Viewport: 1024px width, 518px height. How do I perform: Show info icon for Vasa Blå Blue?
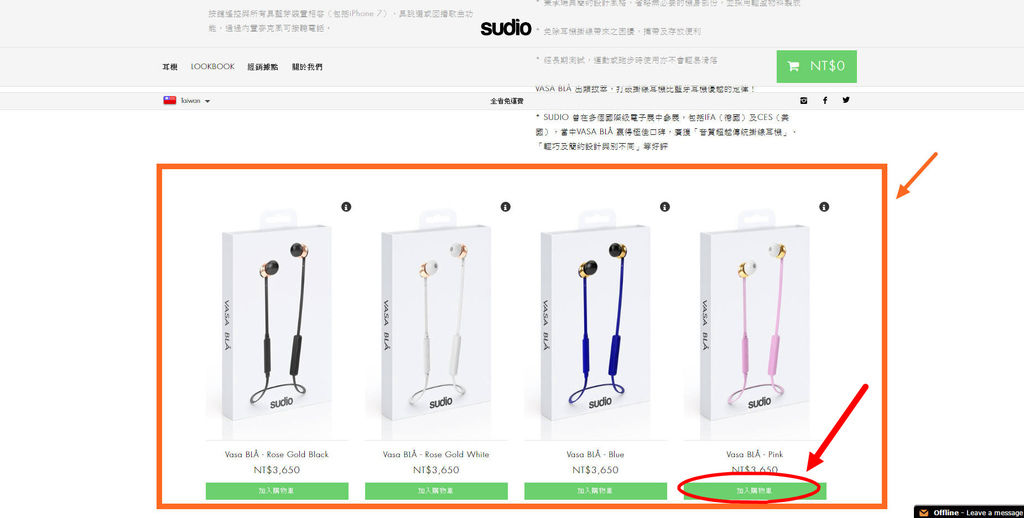coord(665,206)
